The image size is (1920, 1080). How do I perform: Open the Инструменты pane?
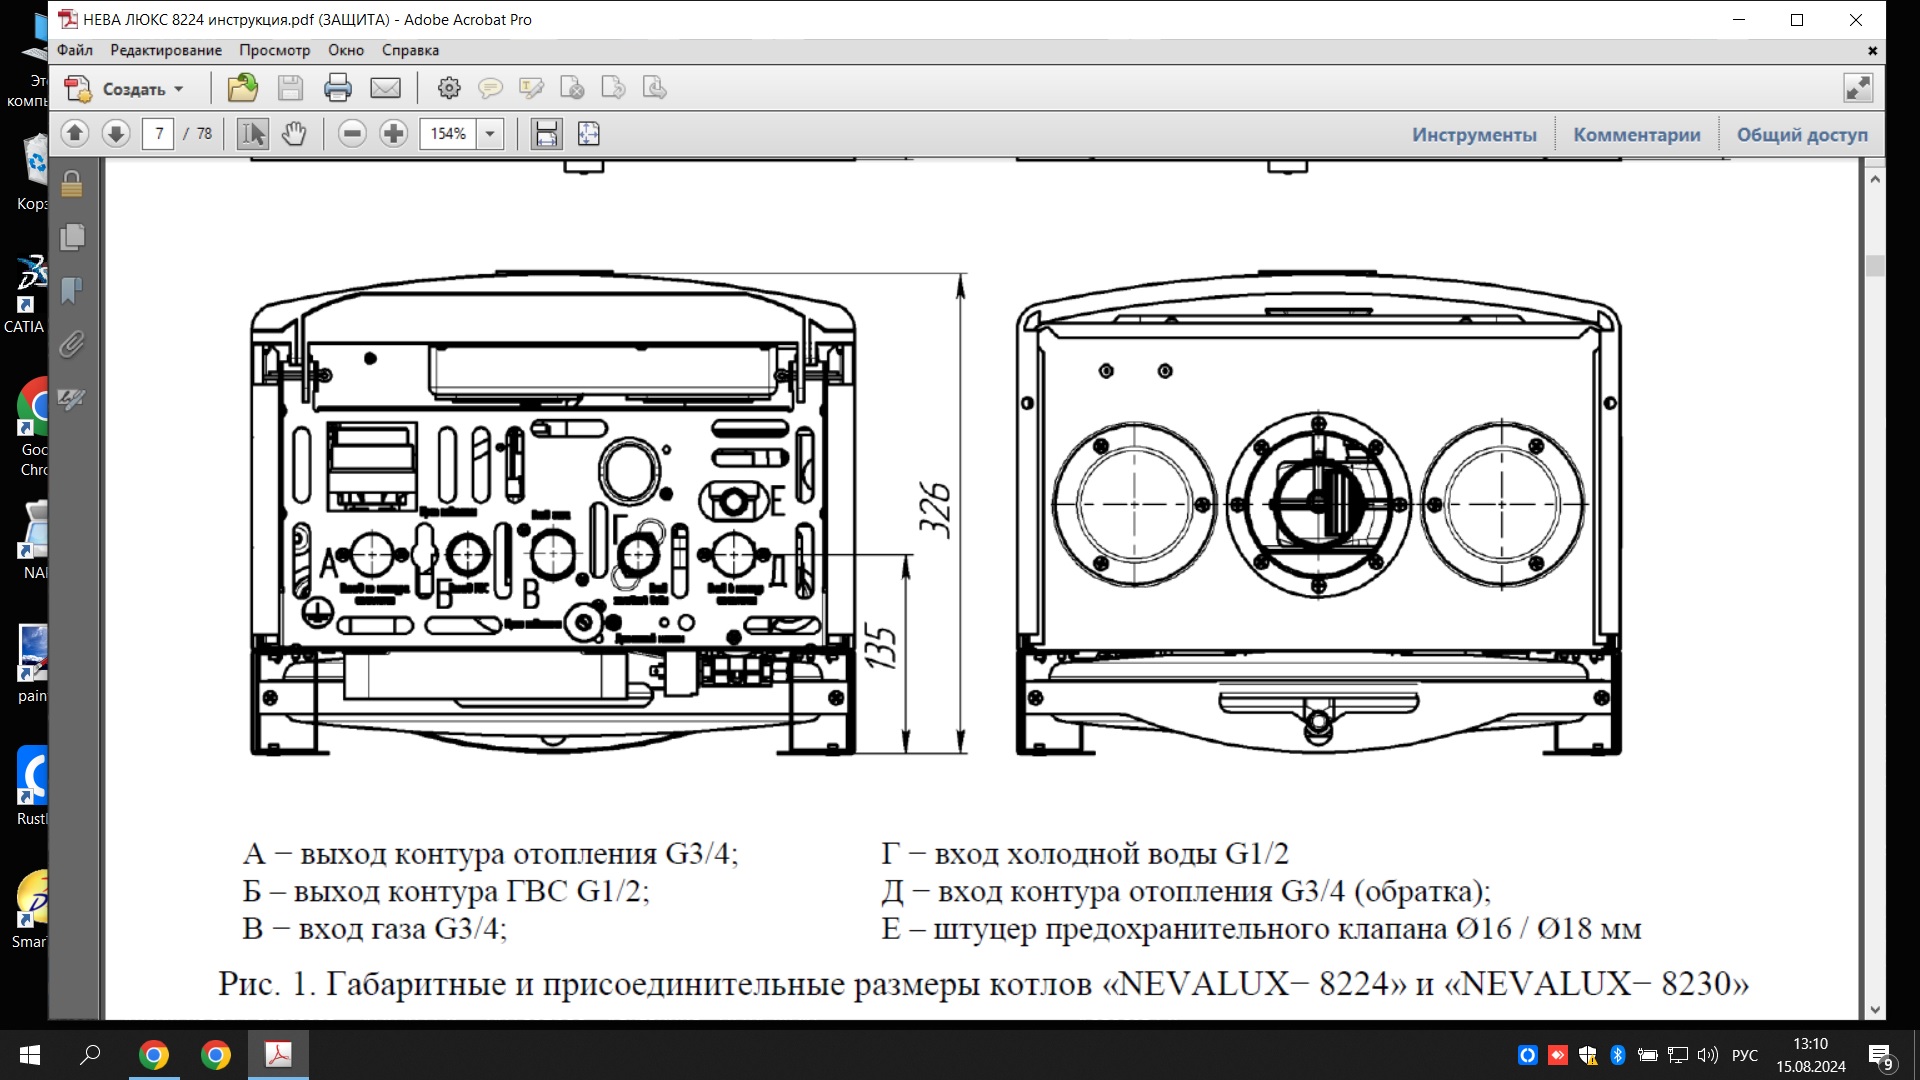[x=1473, y=134]
